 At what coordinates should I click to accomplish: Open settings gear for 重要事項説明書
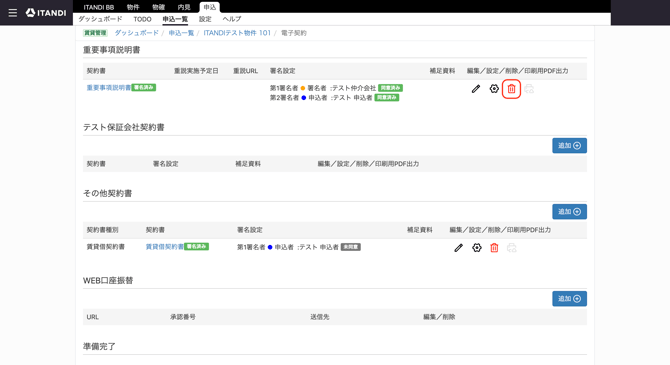494,89
